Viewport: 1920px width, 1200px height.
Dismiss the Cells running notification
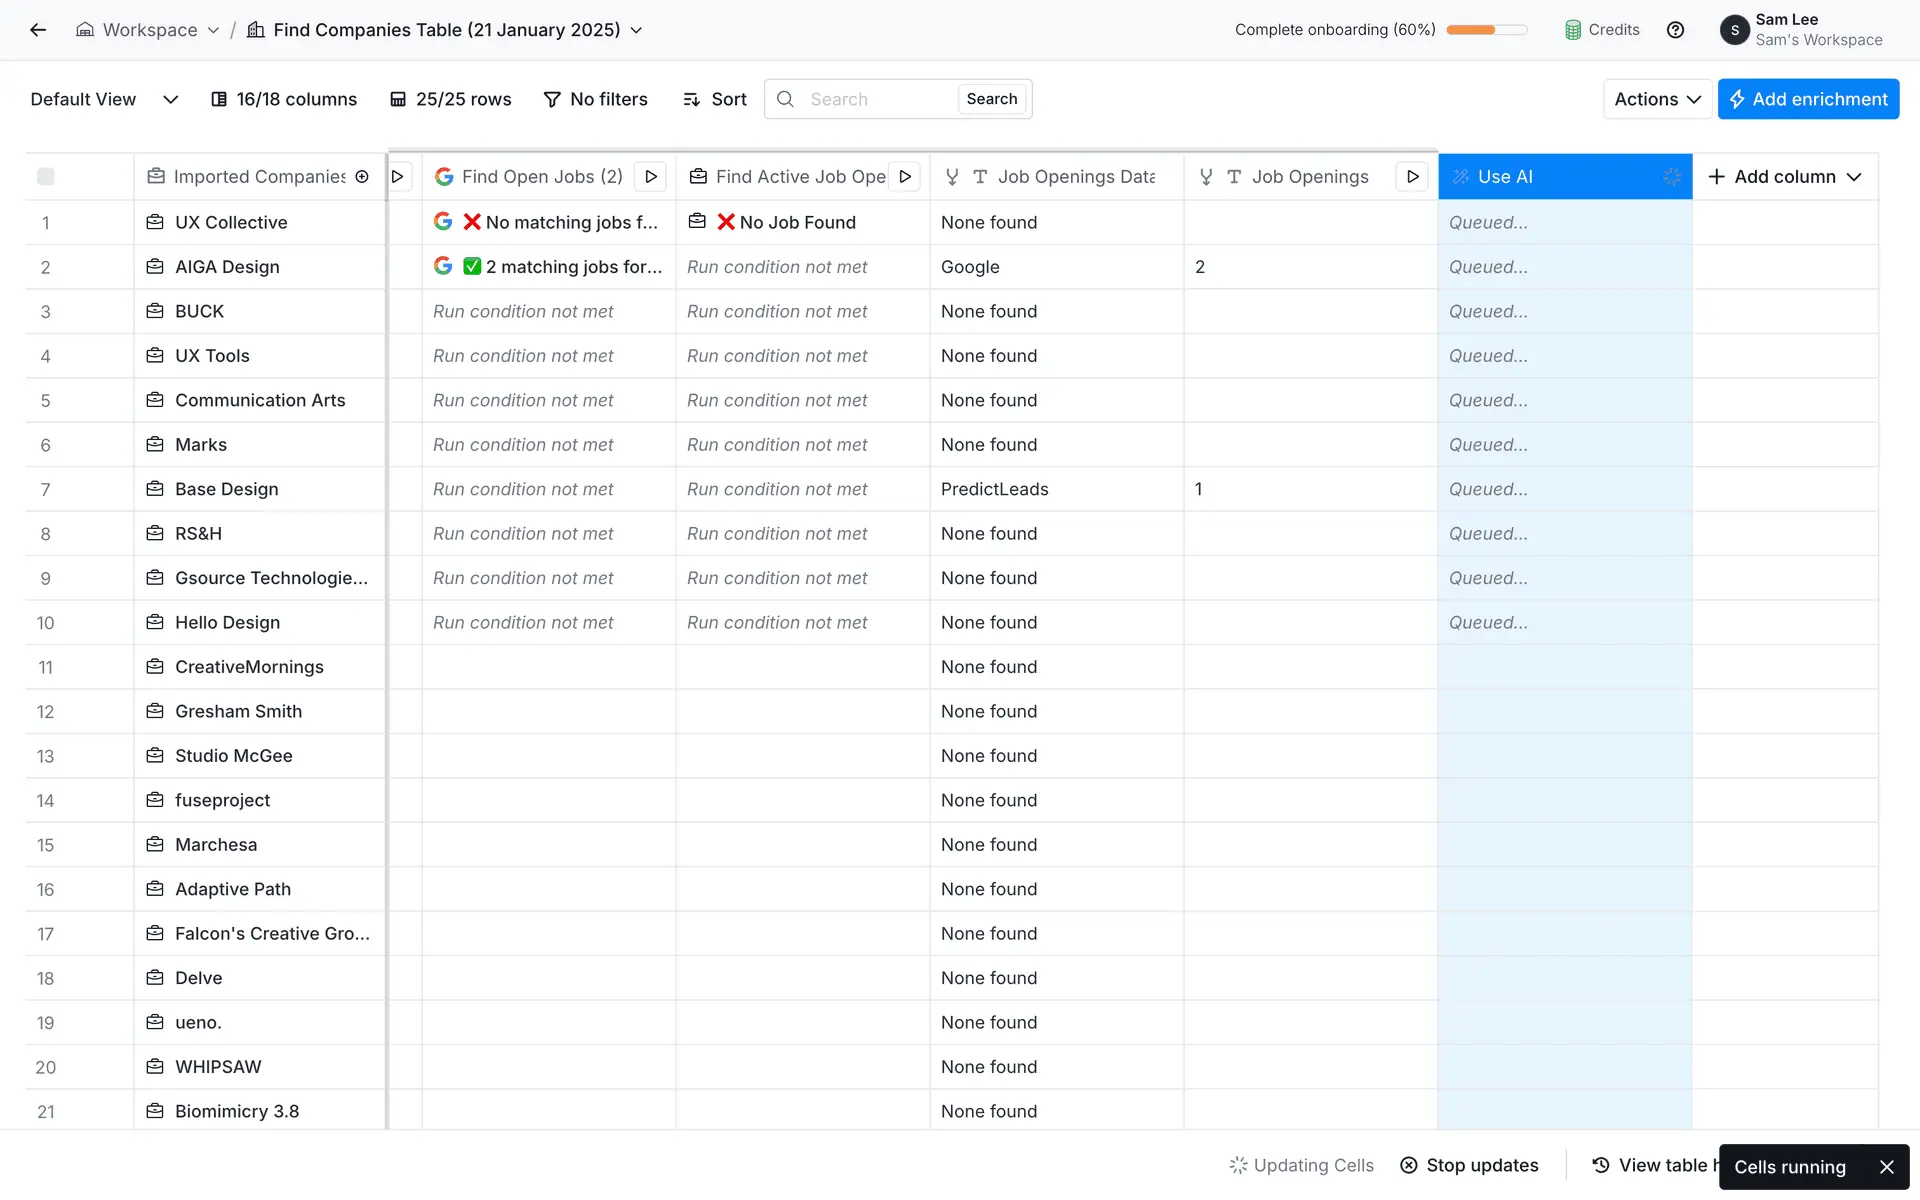coord(1886,1167)
